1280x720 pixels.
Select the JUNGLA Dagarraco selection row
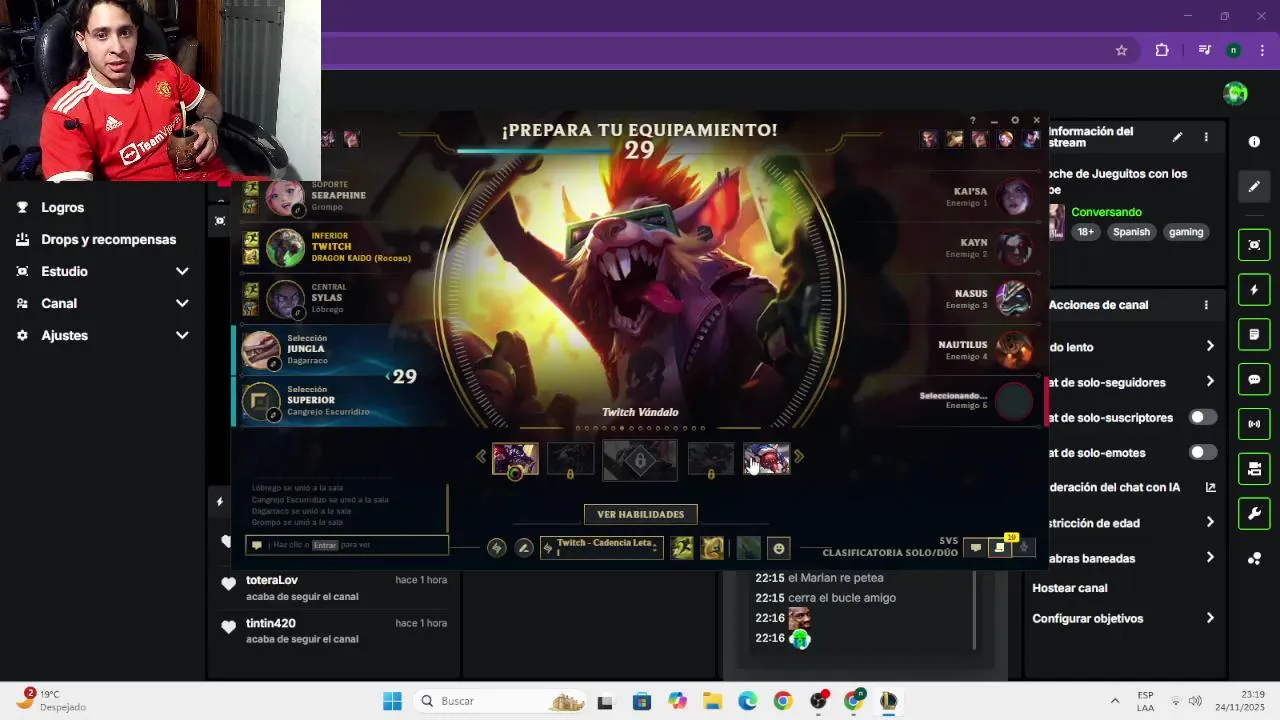pos(335,349)
